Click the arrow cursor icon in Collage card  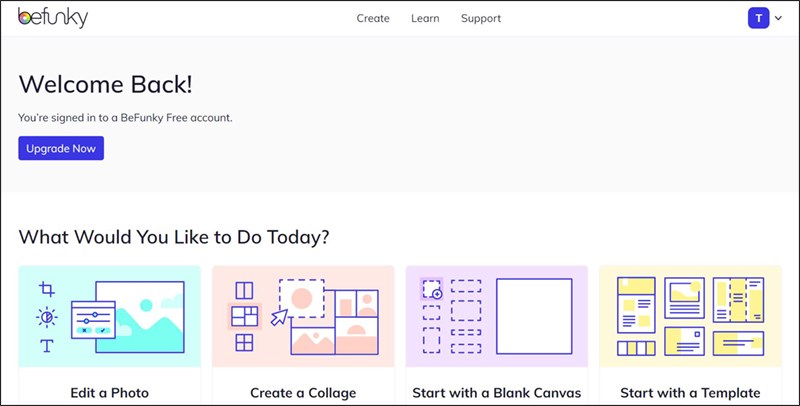(x=279, y=317)
